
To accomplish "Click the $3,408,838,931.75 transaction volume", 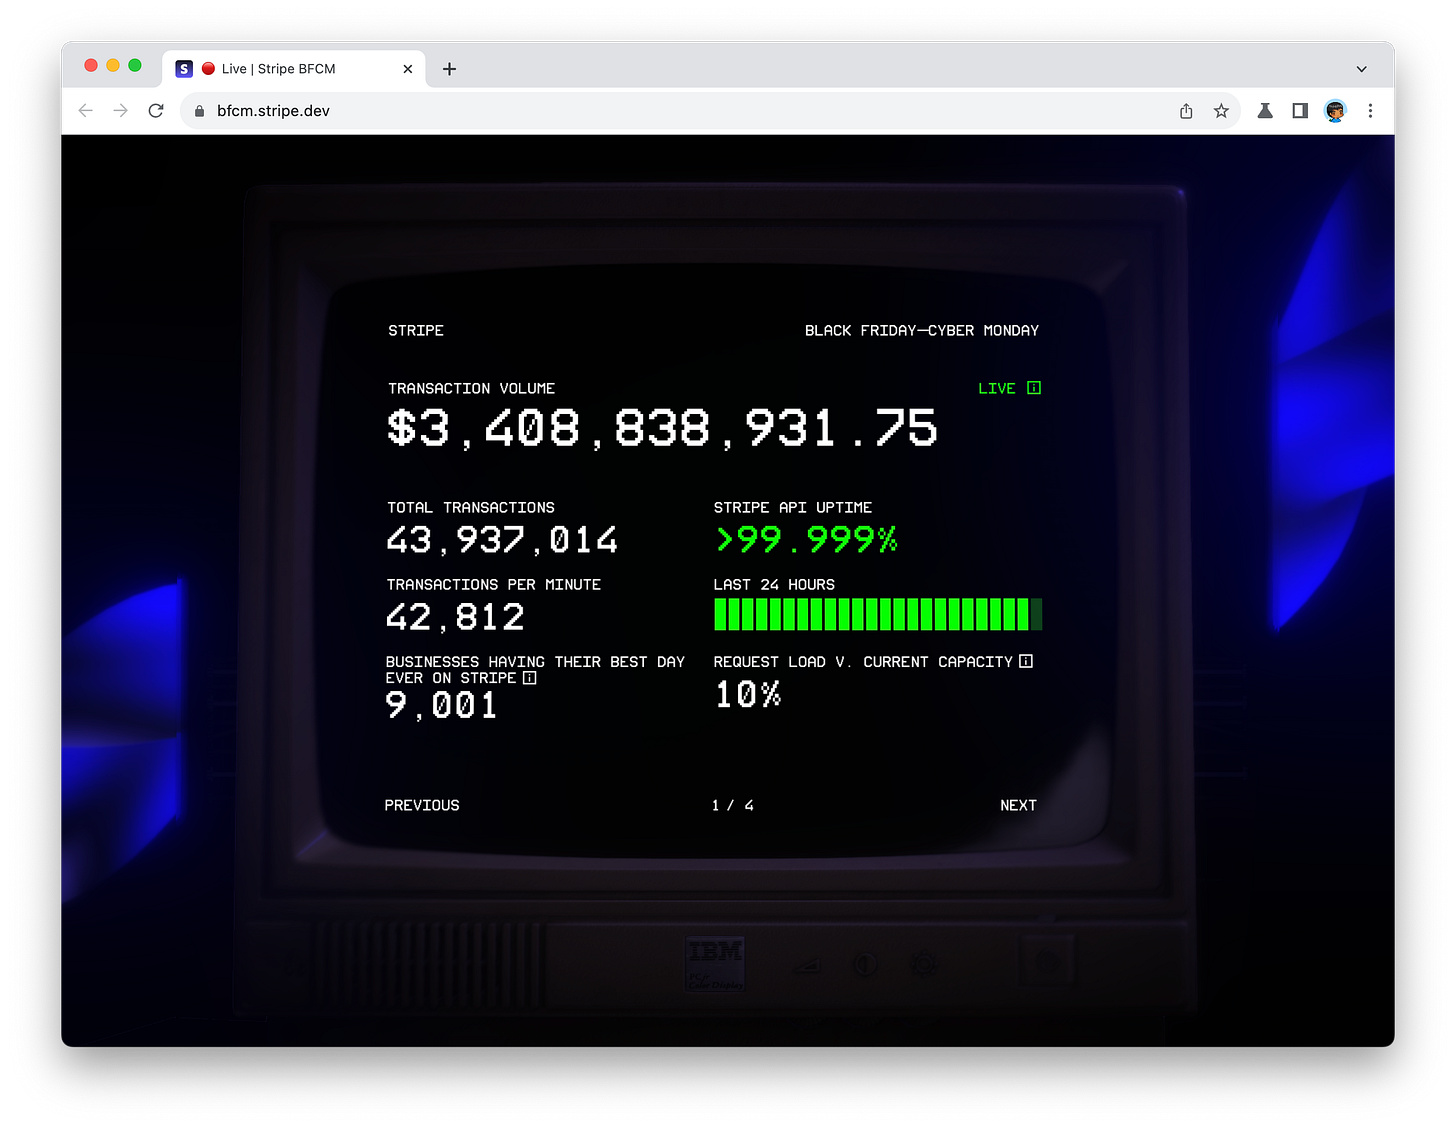I will pos(662,428).
